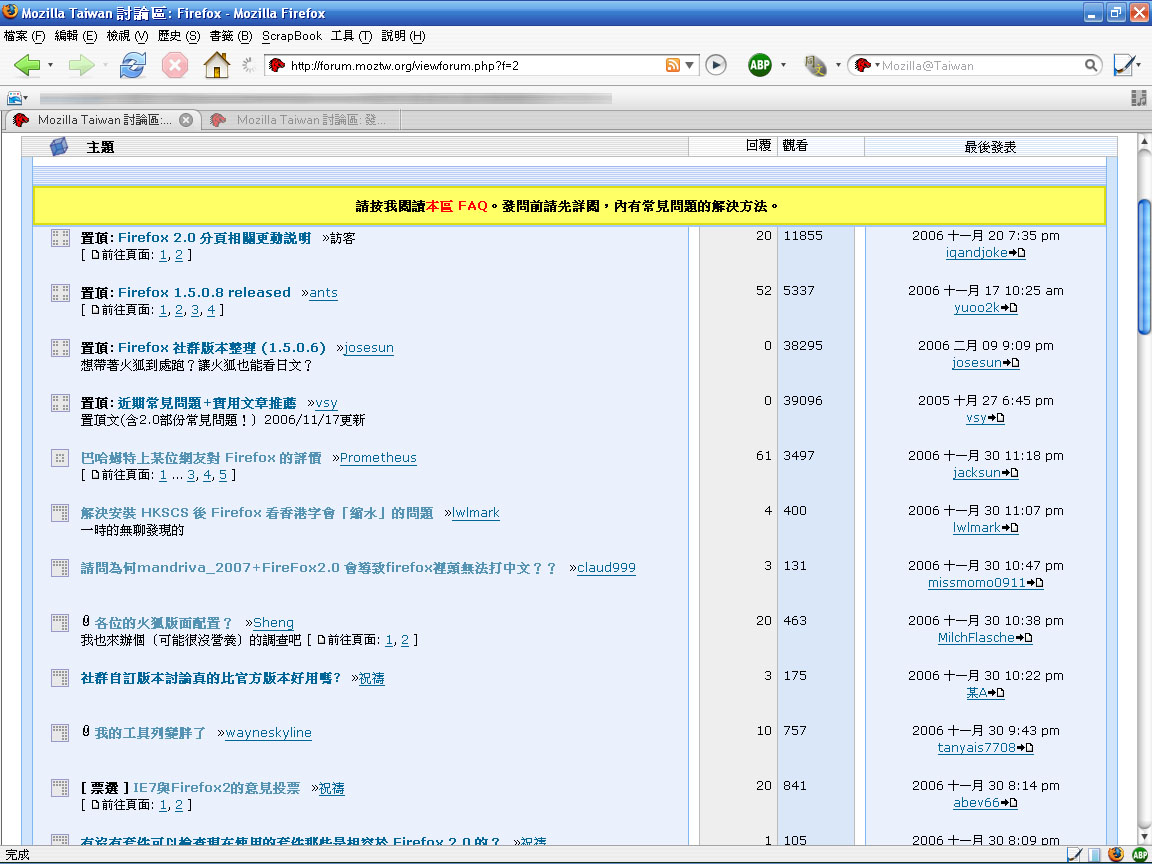Open the 書籤 (B) bookmarks menu
The height and width of the screenshot is (864, 1152).
tap(230, 36)
